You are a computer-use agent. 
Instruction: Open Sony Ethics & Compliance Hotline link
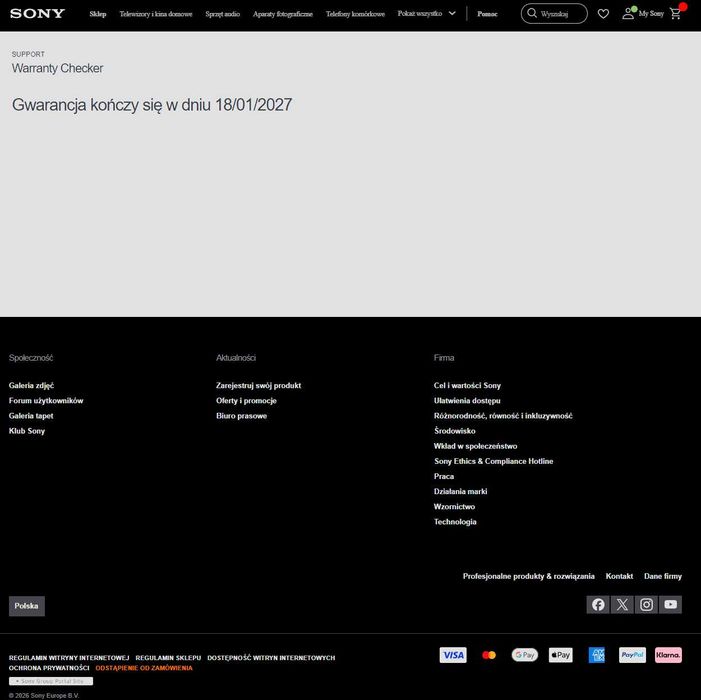click(x=494, y=461)
